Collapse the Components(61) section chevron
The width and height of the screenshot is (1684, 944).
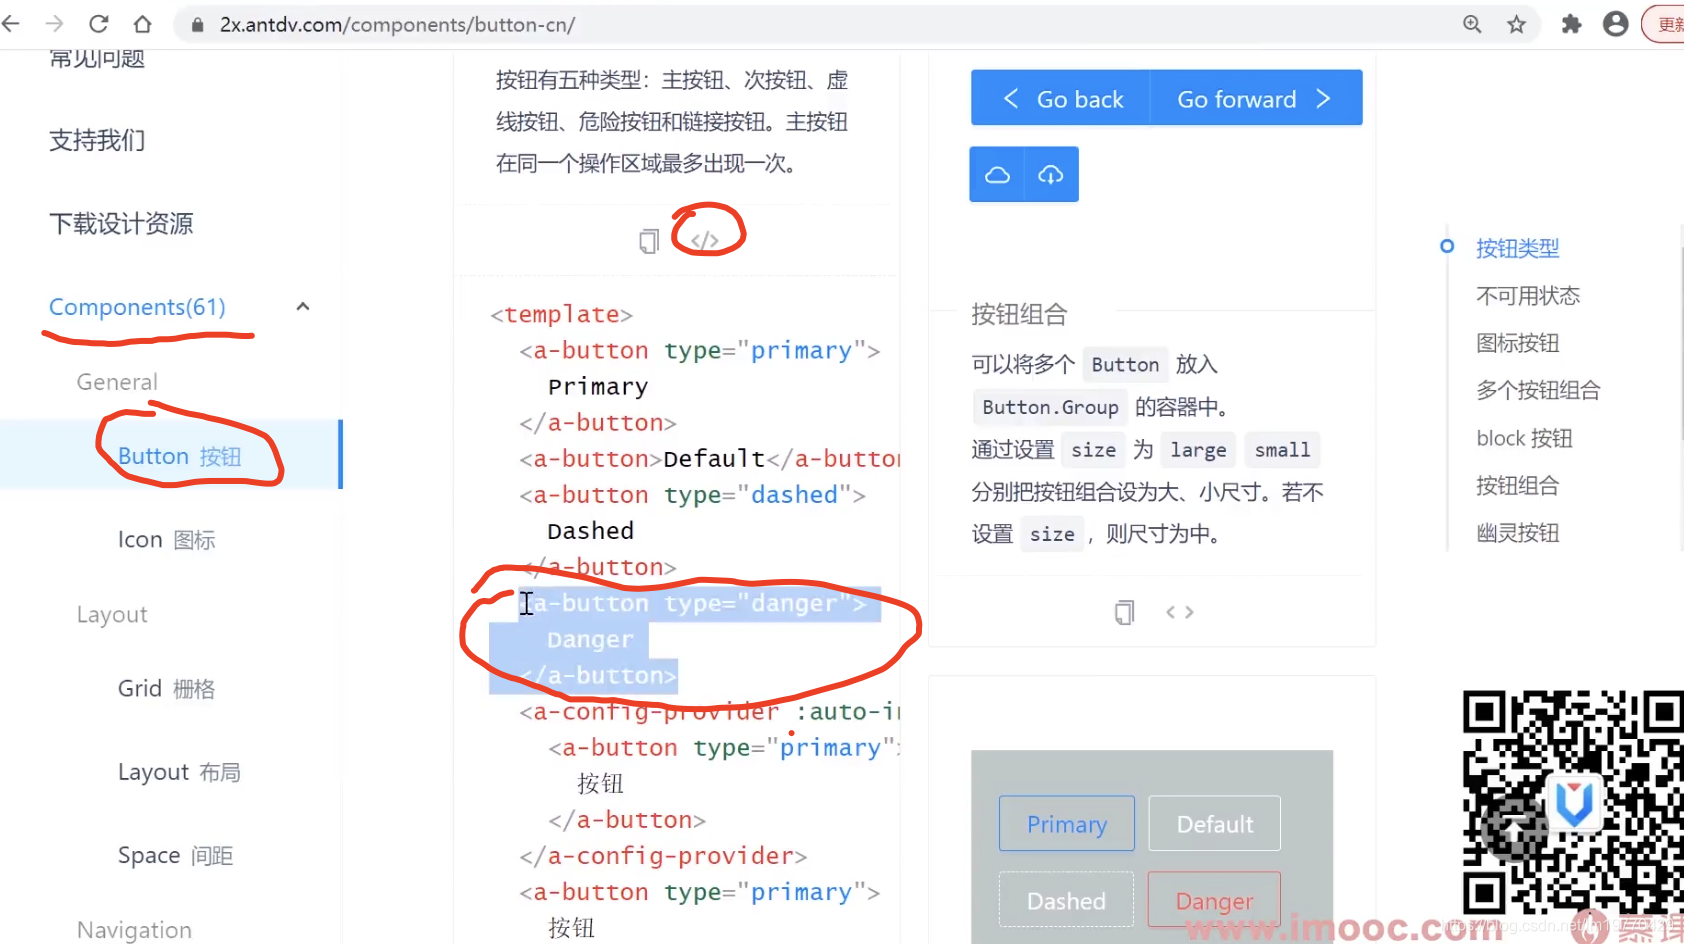pyautogui.click(x=303, y=307)
